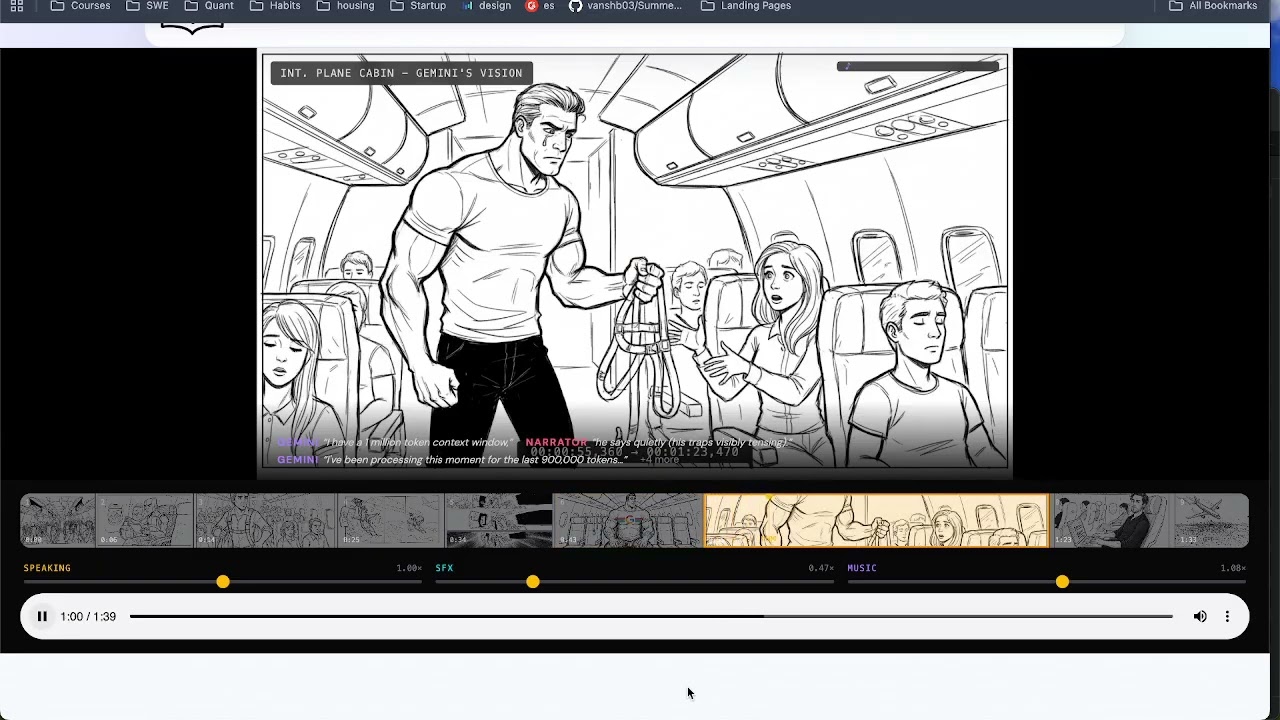This screenshot has height=720, width=1280.
Task: Open the design bookmark
Action: pos(486,6)
